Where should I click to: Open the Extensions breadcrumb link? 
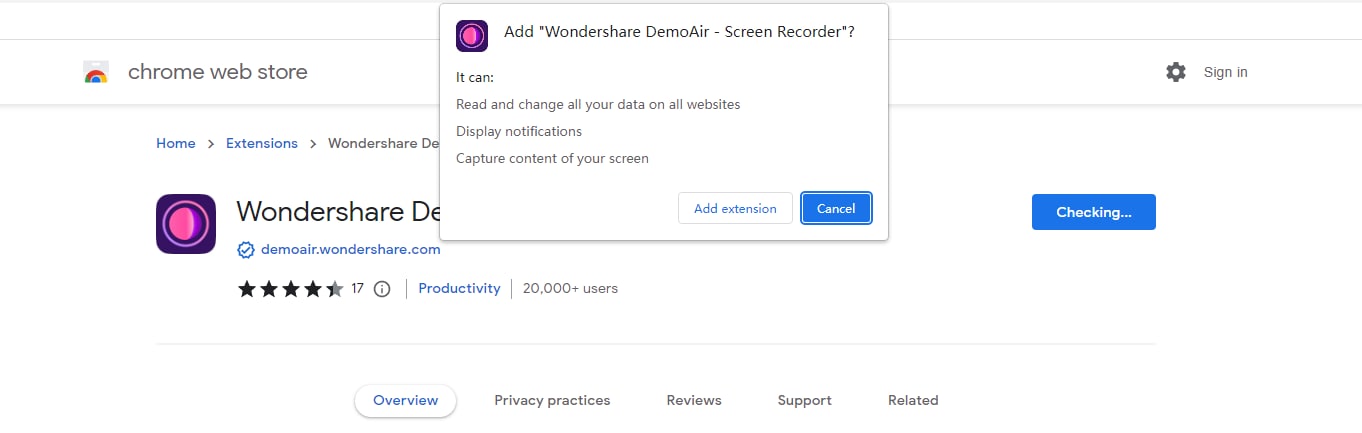pyautogui.click(x=262, y=143)
